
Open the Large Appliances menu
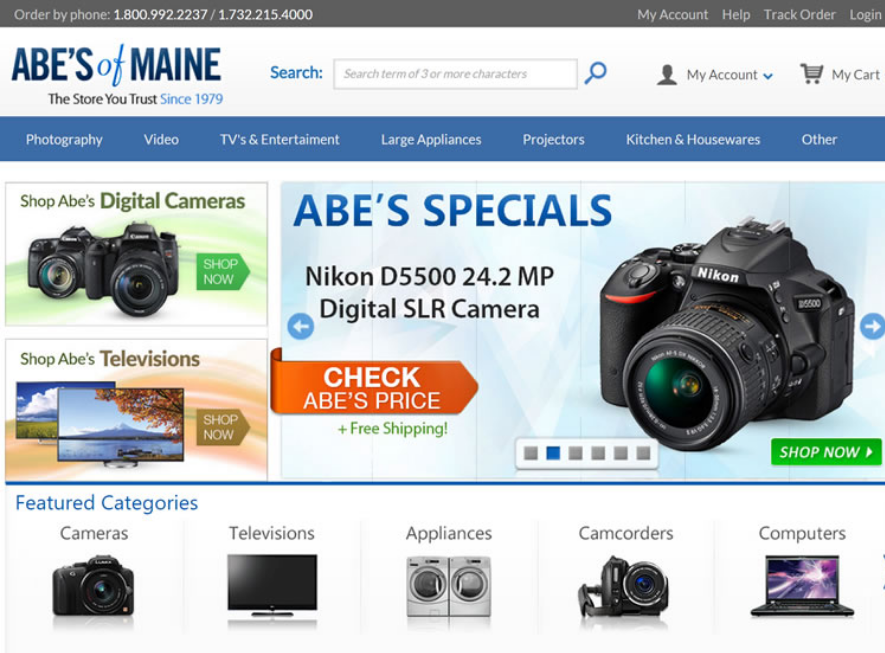click(x=431, y=139)
